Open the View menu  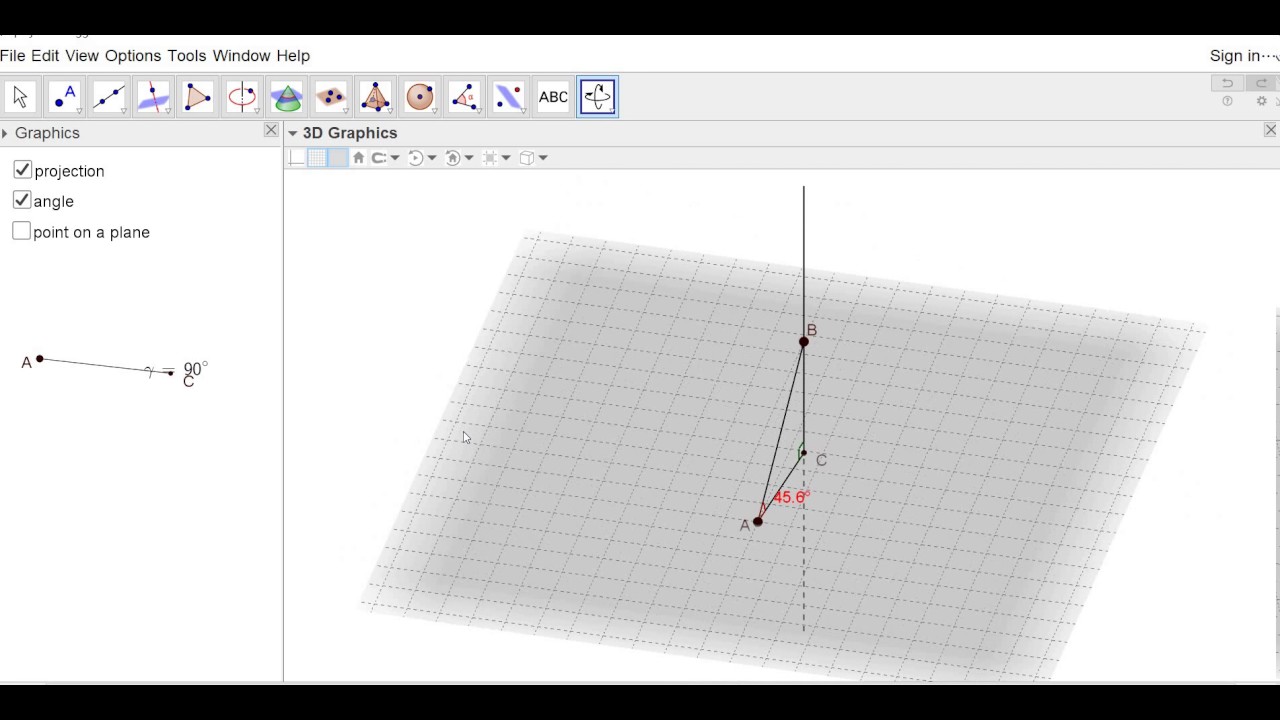pyautogui.click(x=82, y=56)
